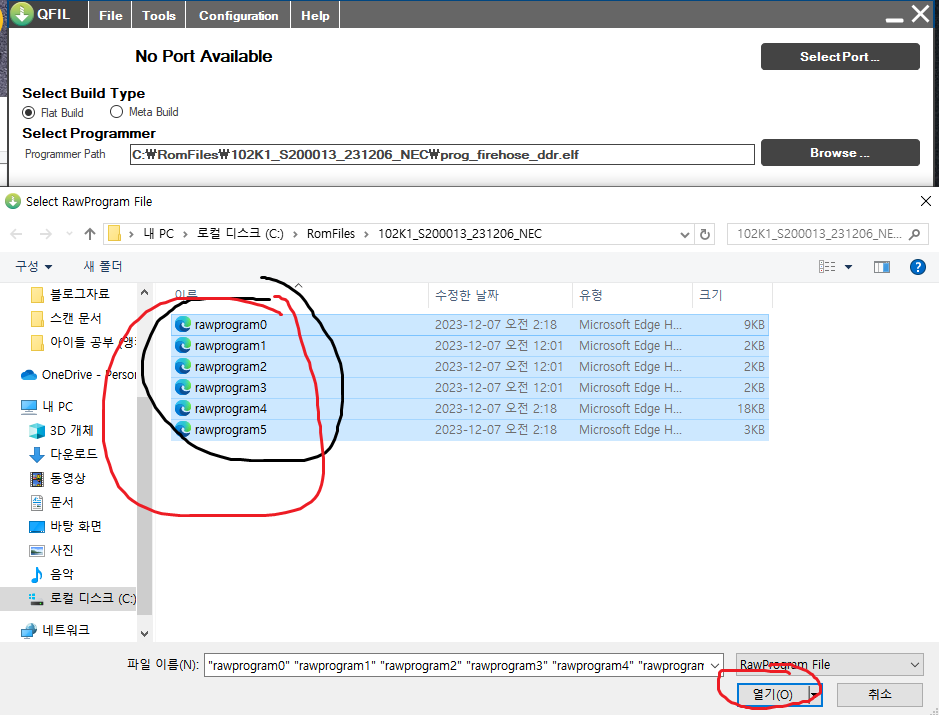Select the 스캔 문서 folder in sidebar
This screenshot has width=939, height=715.
coord(66,319)
